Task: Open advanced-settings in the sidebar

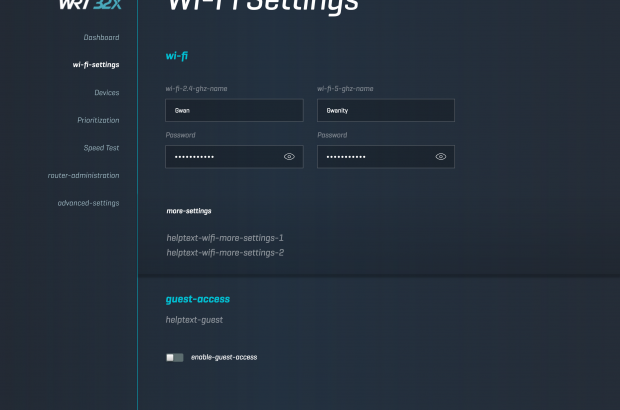Action: (88, 203)
